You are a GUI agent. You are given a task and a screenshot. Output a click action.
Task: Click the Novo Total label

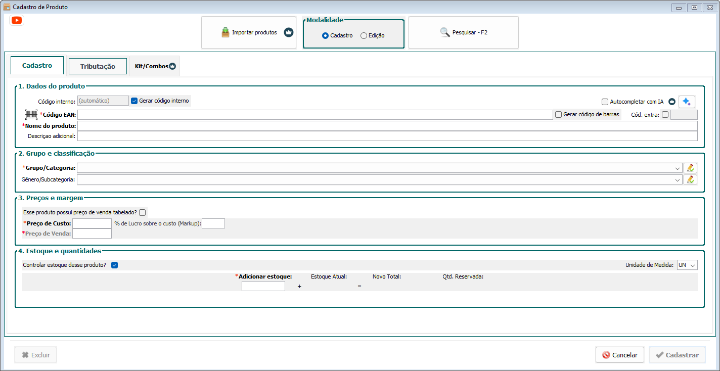pyautogui.click(x=387, y=277)
